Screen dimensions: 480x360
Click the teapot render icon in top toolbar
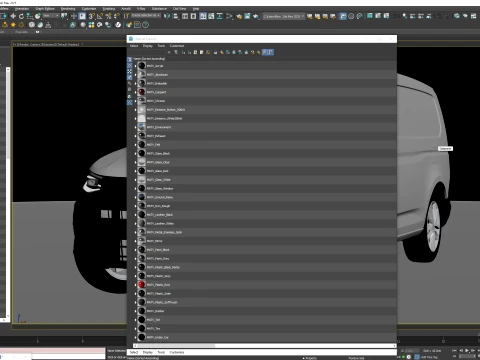click(255, 16)
